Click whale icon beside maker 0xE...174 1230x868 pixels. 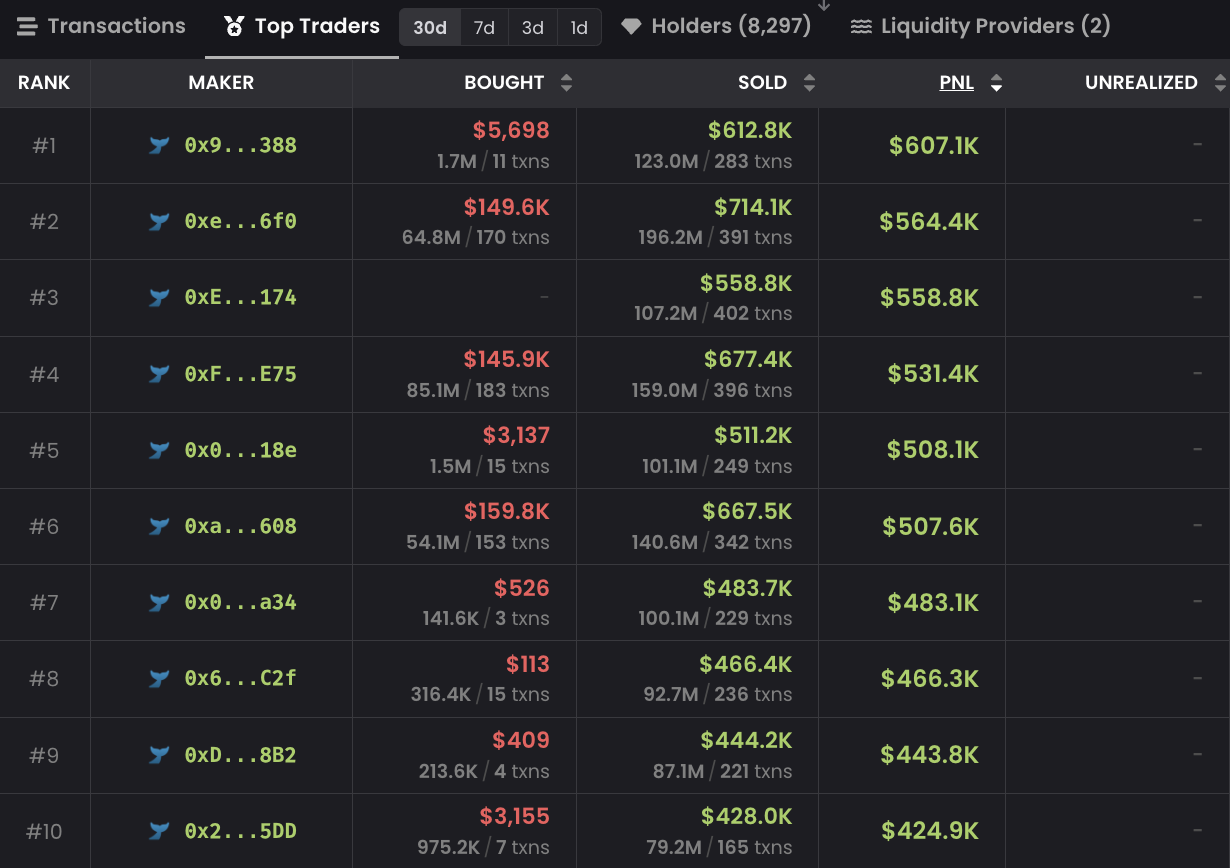coord(159,298)
